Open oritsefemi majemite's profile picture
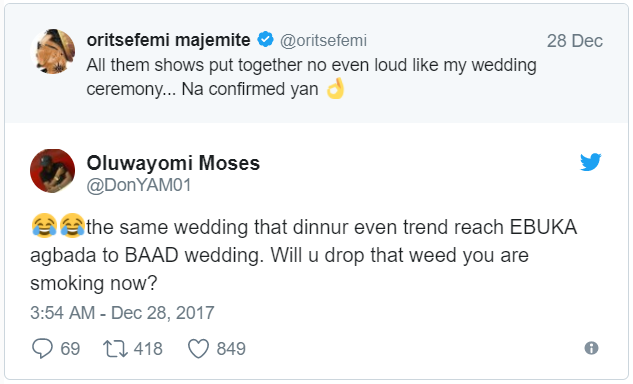Screen dimensions: 633x384 [52, 51]
